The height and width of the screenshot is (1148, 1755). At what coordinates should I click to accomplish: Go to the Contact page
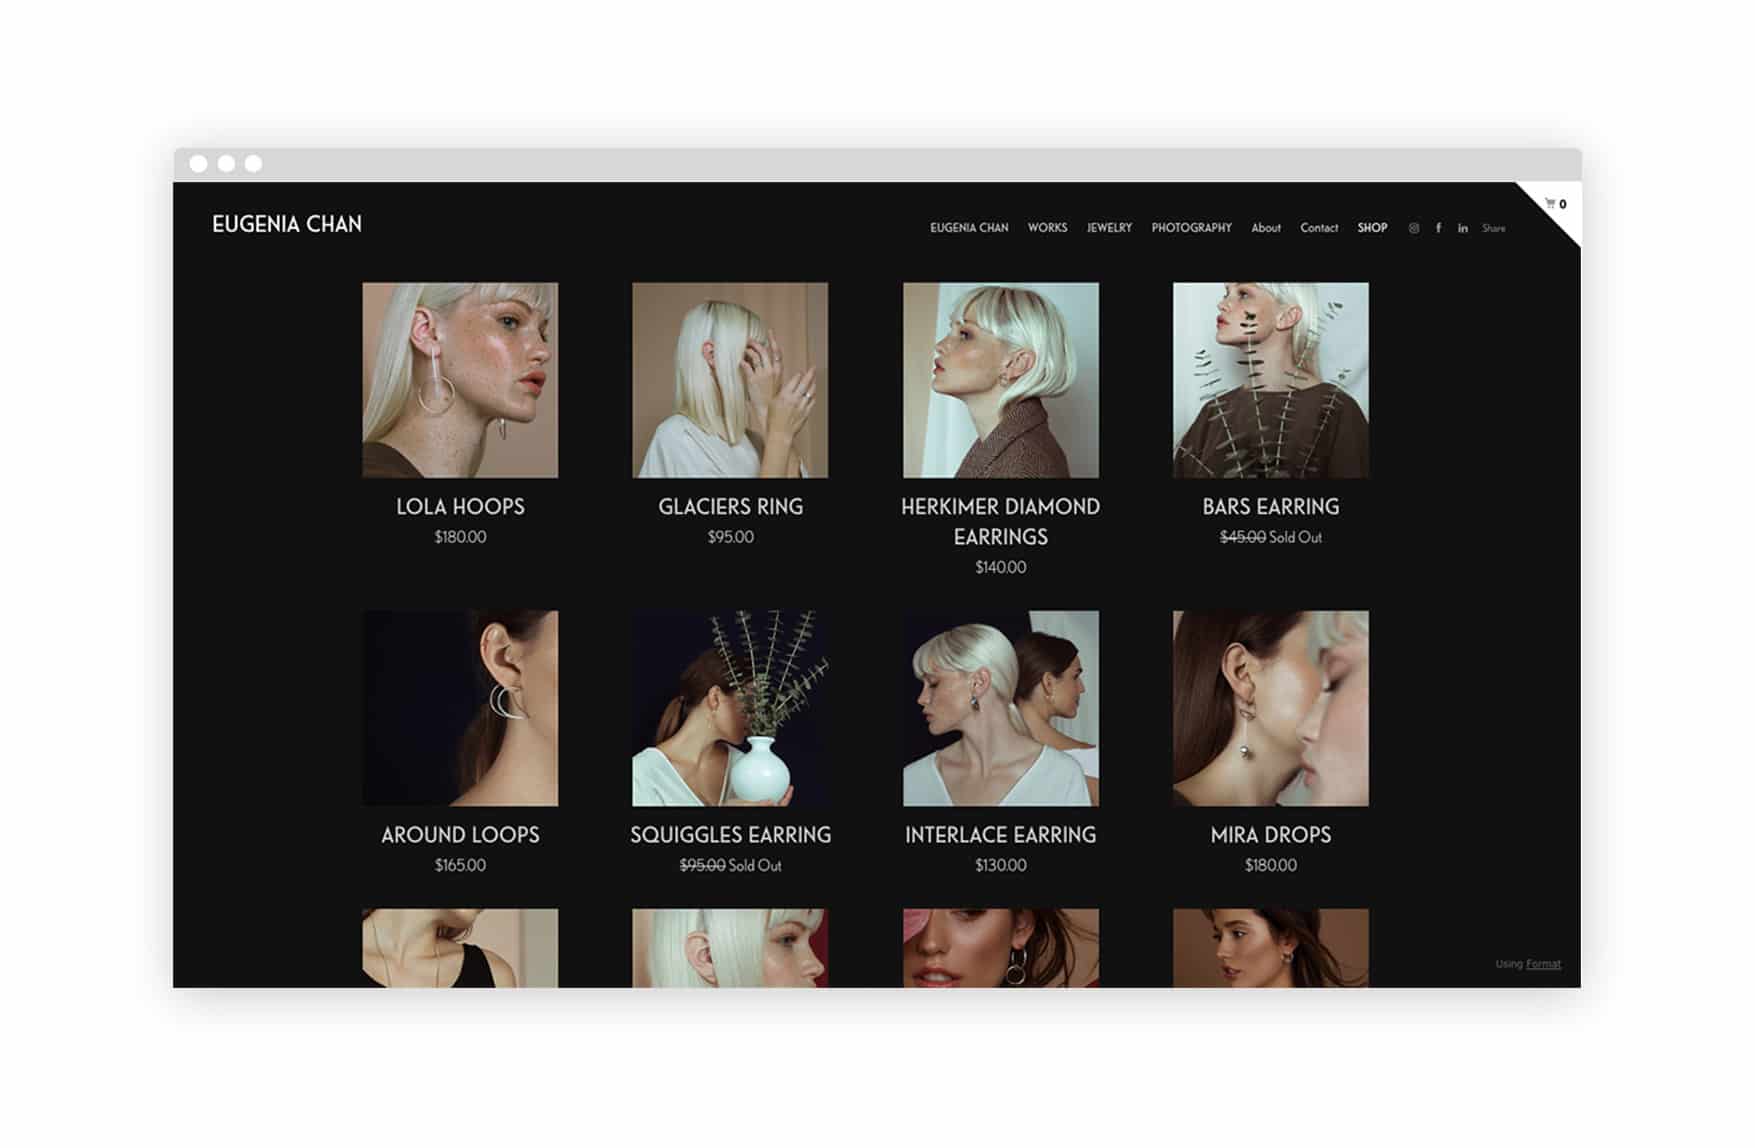pyautogui.click(x=1319, y=228)
